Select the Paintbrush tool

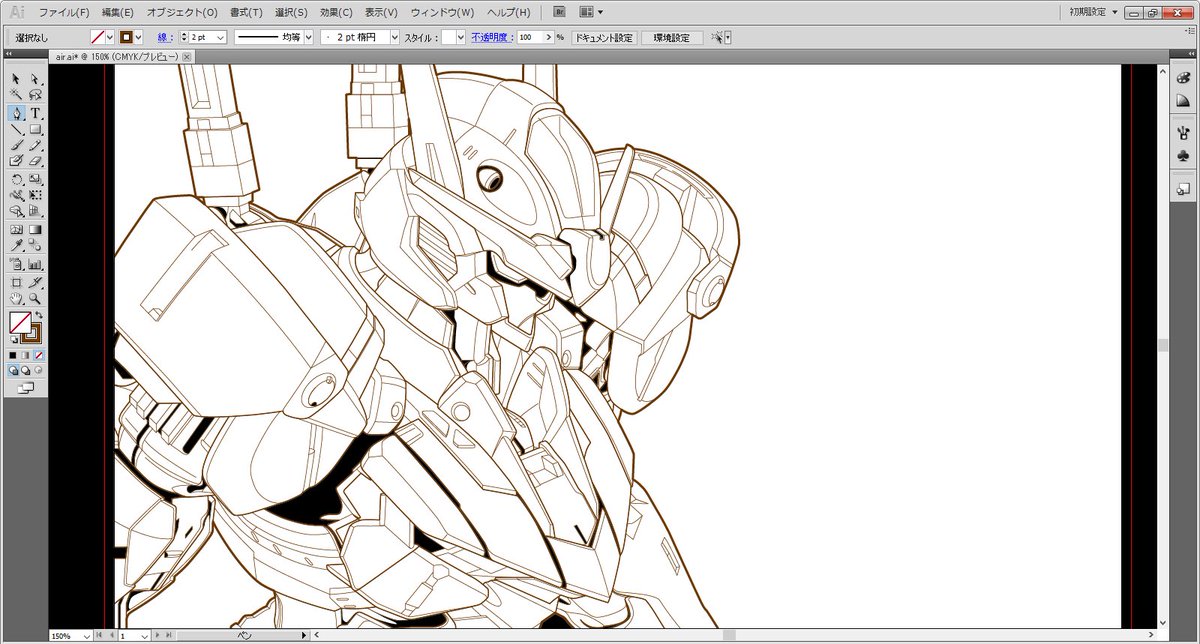[x=17, y=145]
